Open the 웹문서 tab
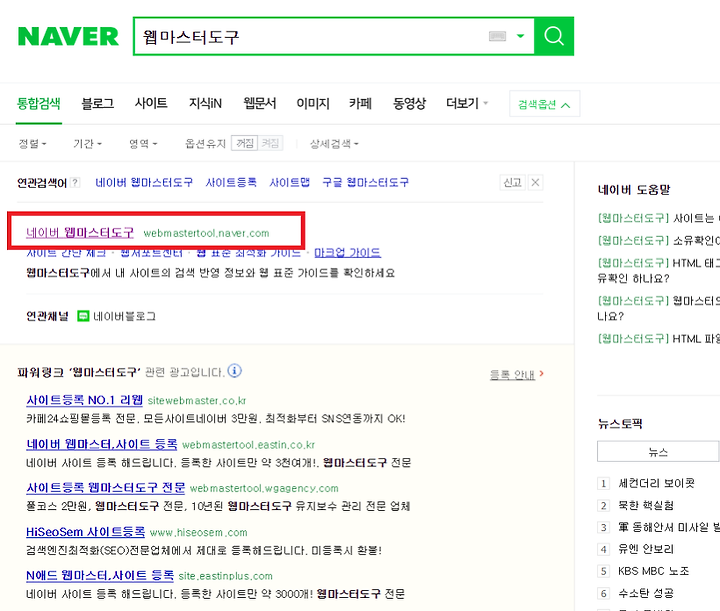 259,104
